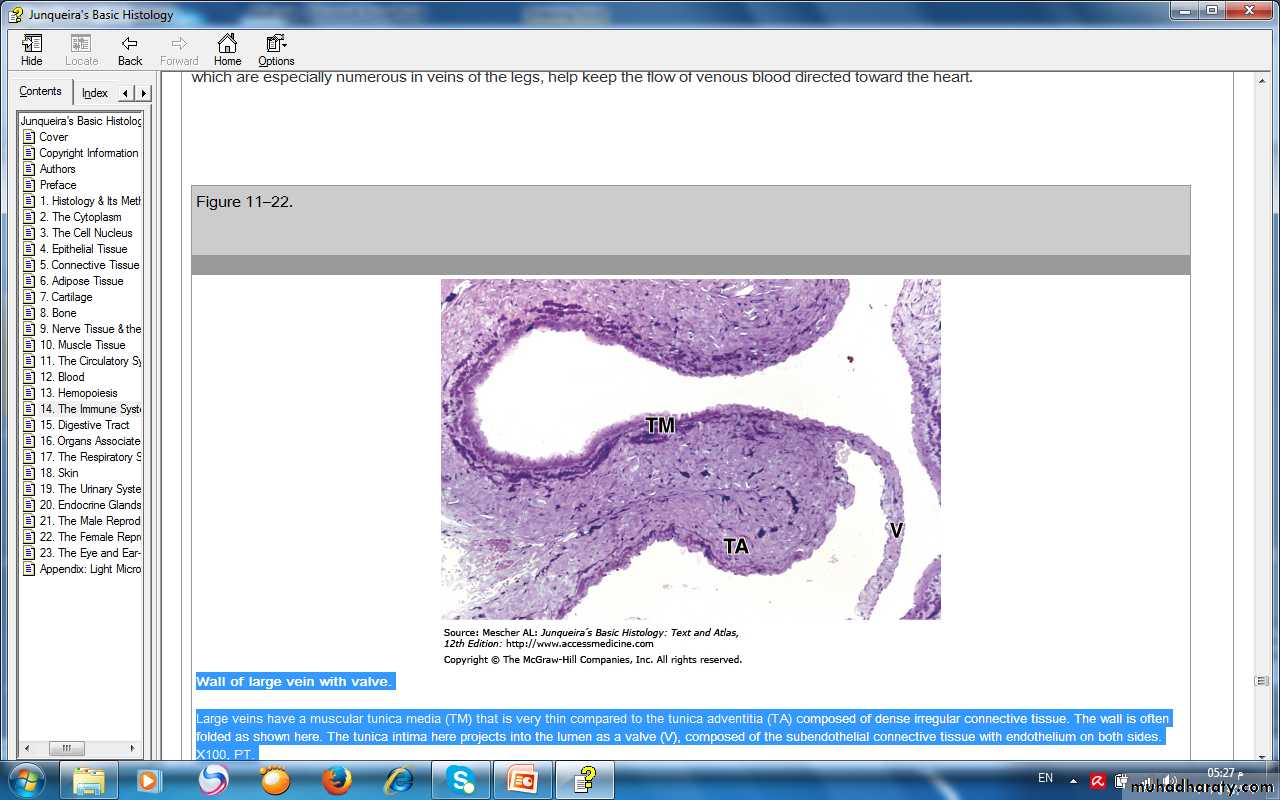The image size is (1280, 800).
Task: Select the '18. Skin' topic icon
Action: (x=29, y=473)
